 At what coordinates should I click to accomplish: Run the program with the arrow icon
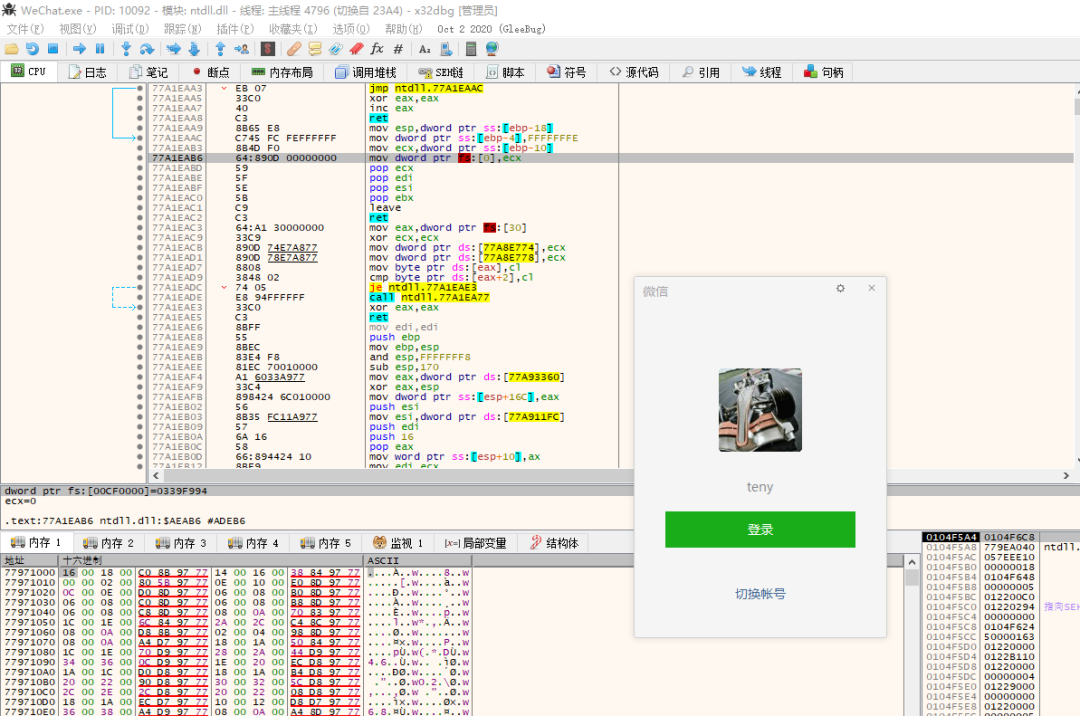click(79, 49)
